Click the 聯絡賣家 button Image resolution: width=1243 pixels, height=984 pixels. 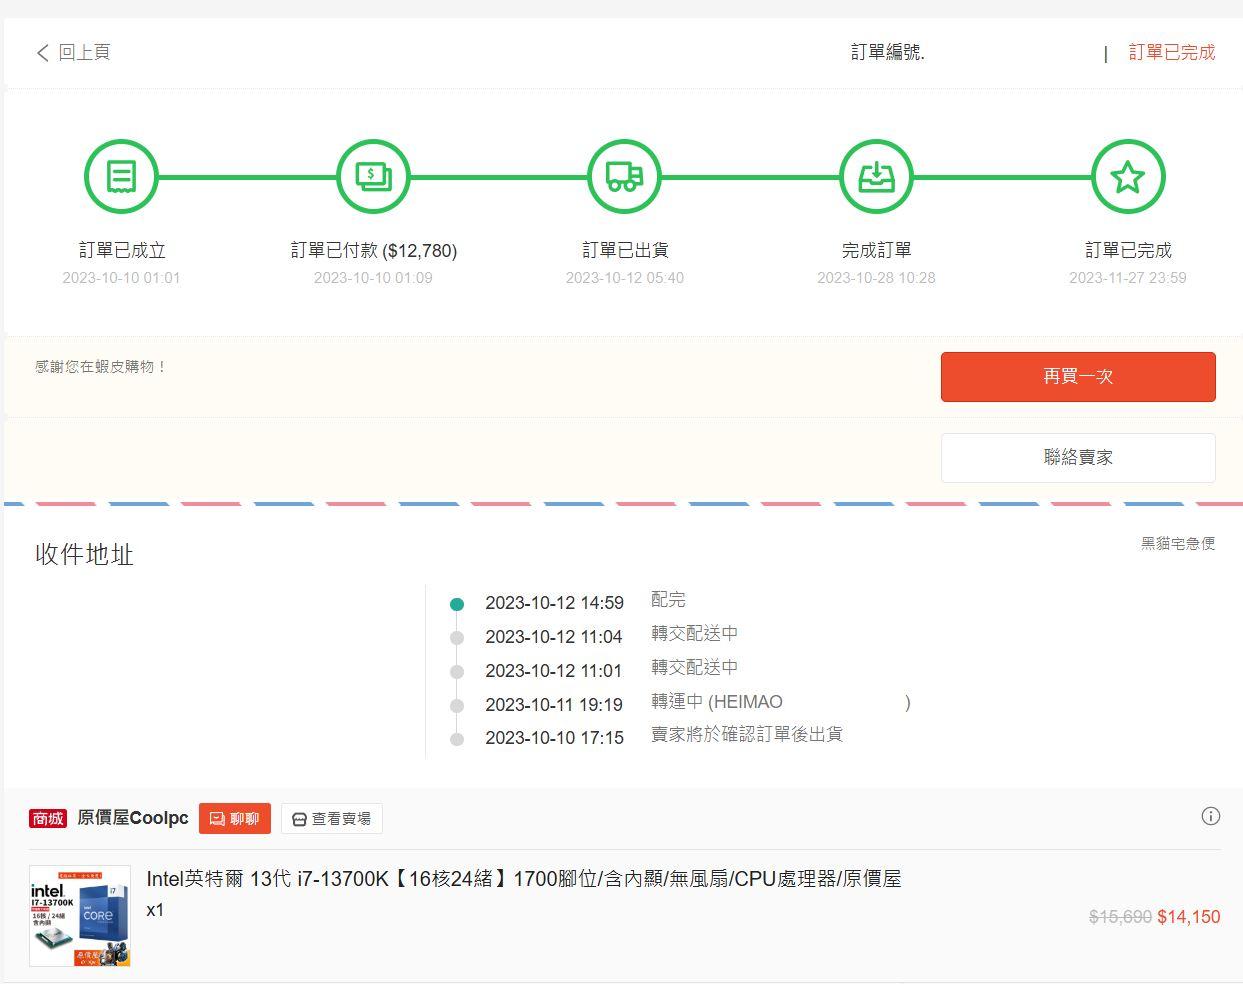1078,457
